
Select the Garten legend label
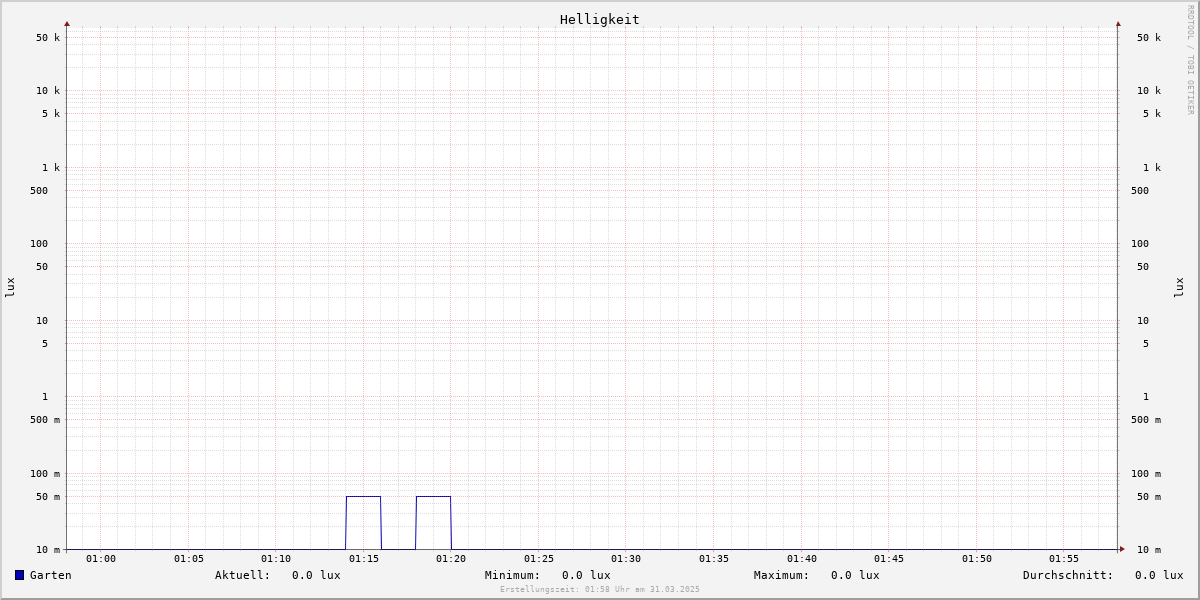click(x=51, y=575)
